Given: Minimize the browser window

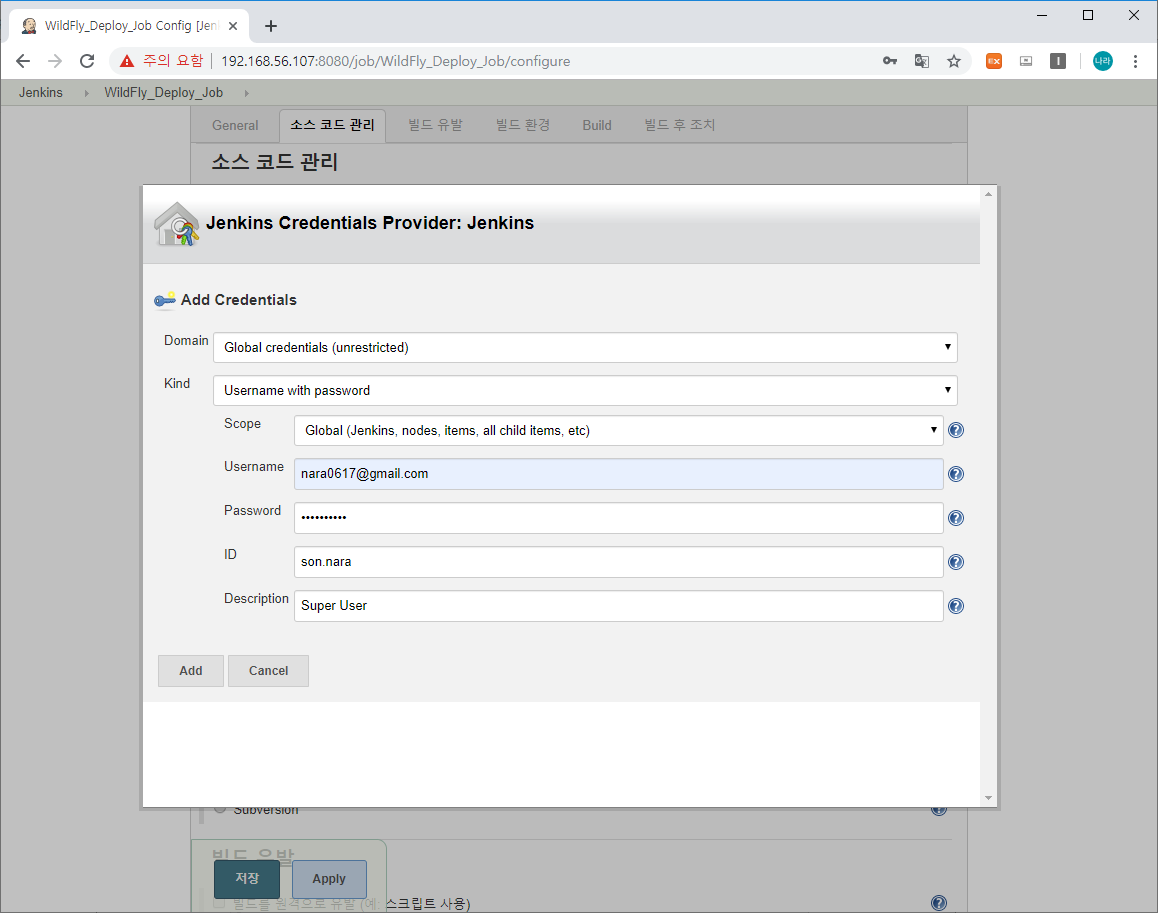Looking at the screenshot, I should [1042, 16].
